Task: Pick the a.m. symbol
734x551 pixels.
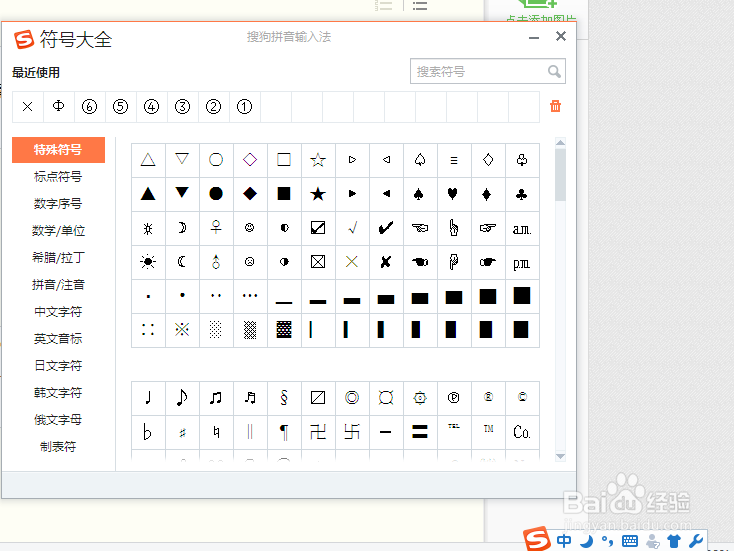Action: click(x=521, y=228)
